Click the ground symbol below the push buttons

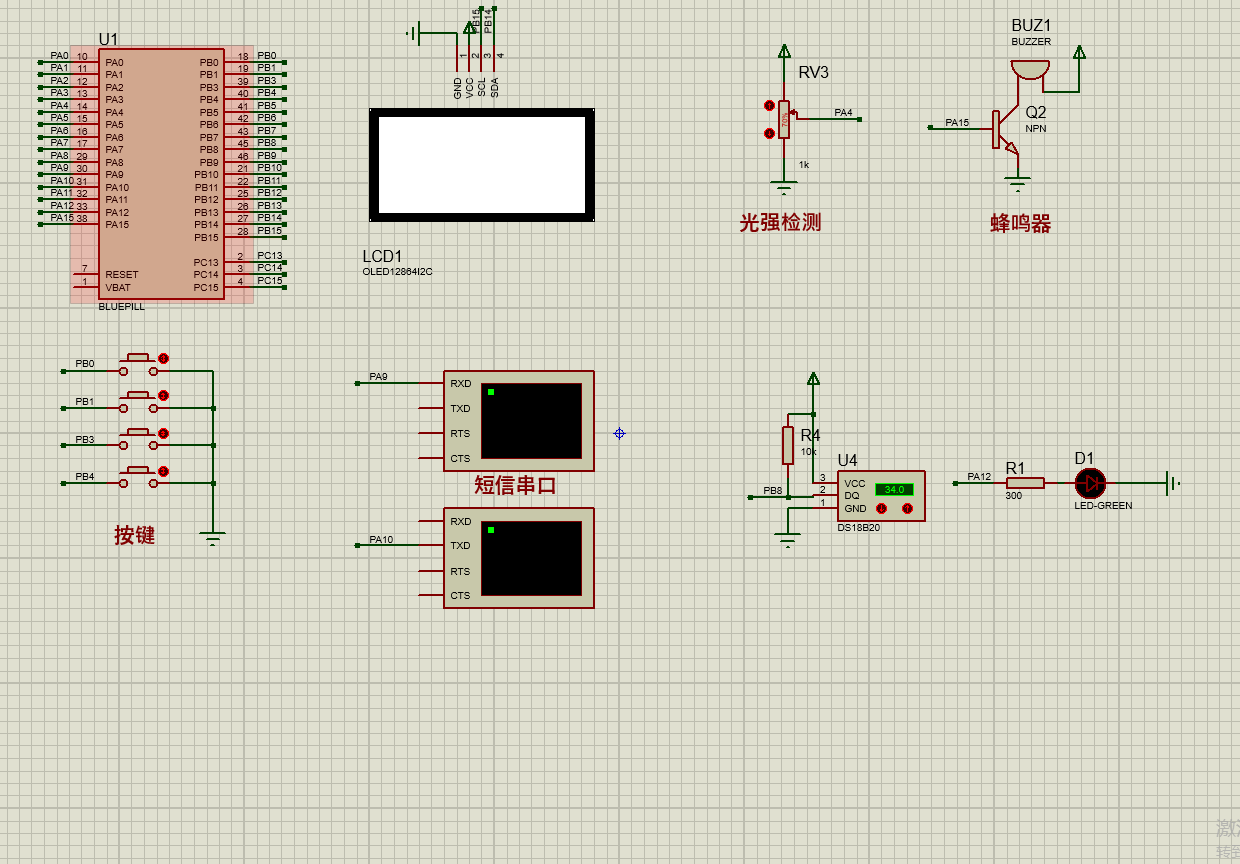[x=213, y=539]
